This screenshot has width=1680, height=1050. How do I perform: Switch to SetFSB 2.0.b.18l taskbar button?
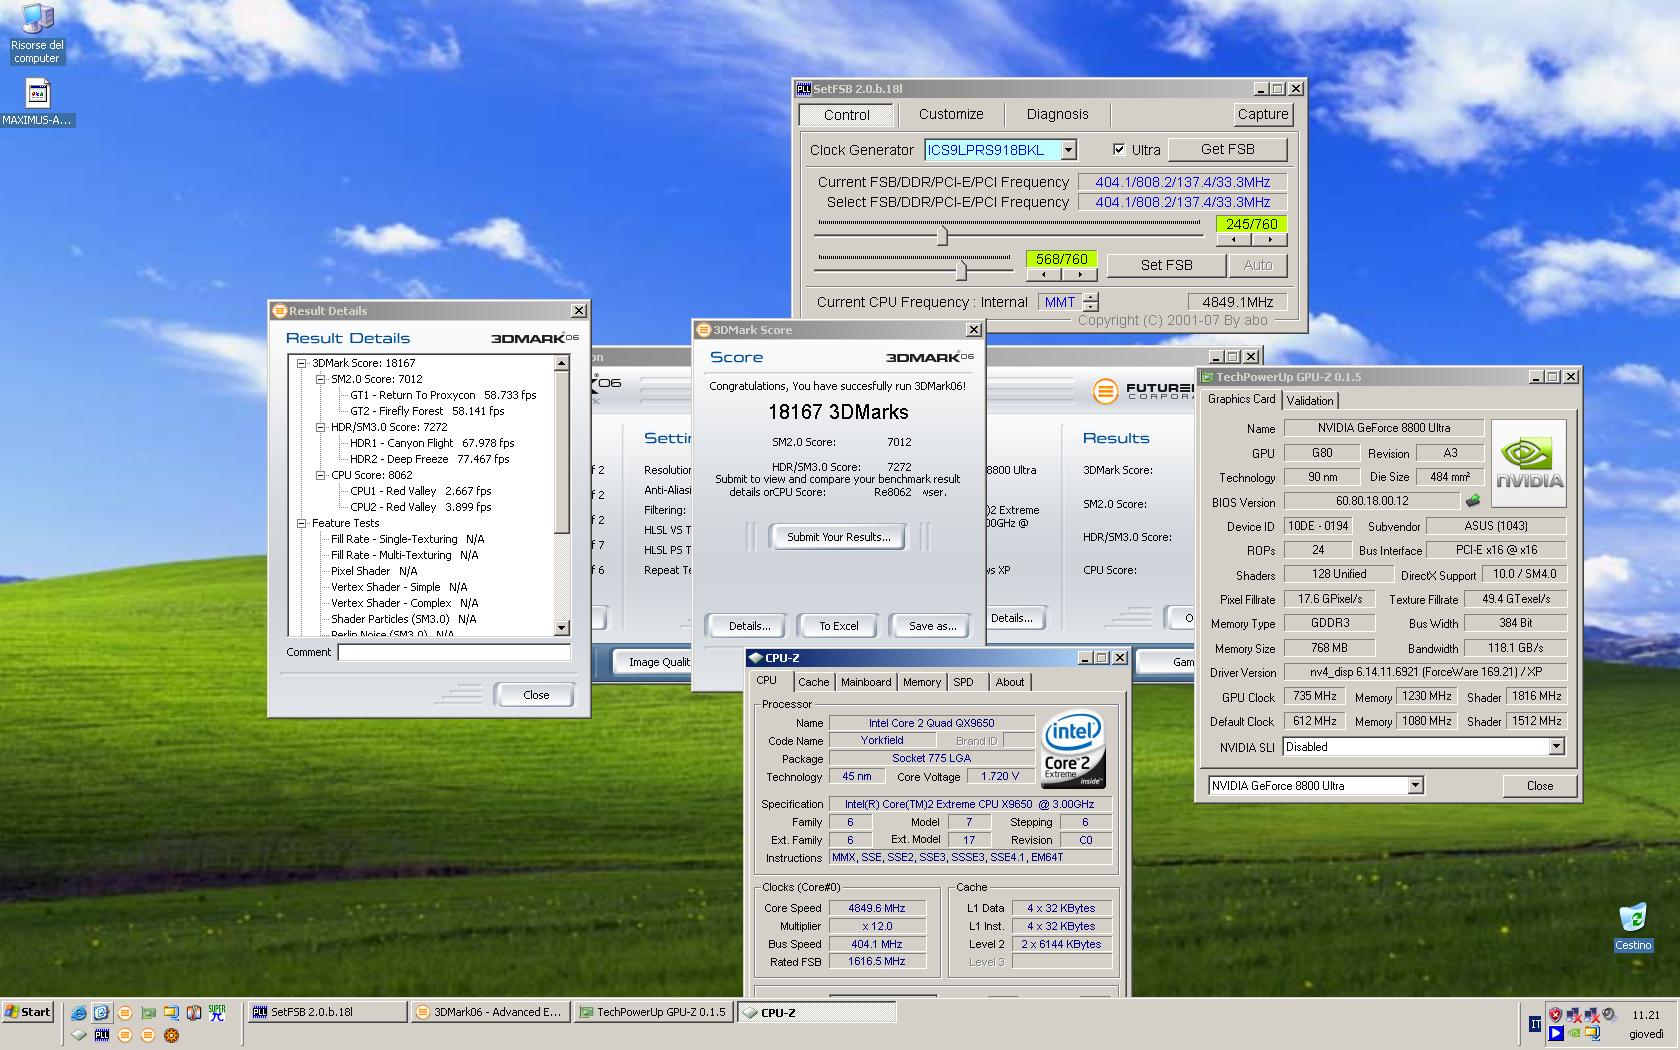point(327,1012)
